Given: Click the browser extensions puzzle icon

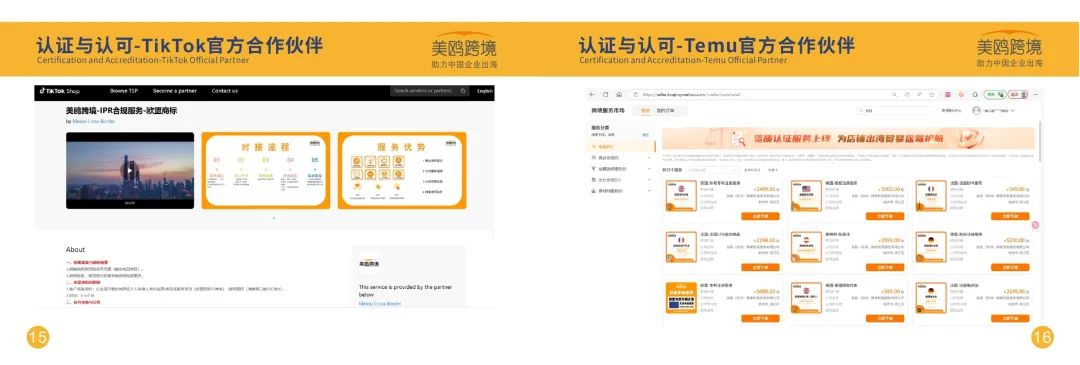Looking at the screenshot, I should (x=975, y=94).
